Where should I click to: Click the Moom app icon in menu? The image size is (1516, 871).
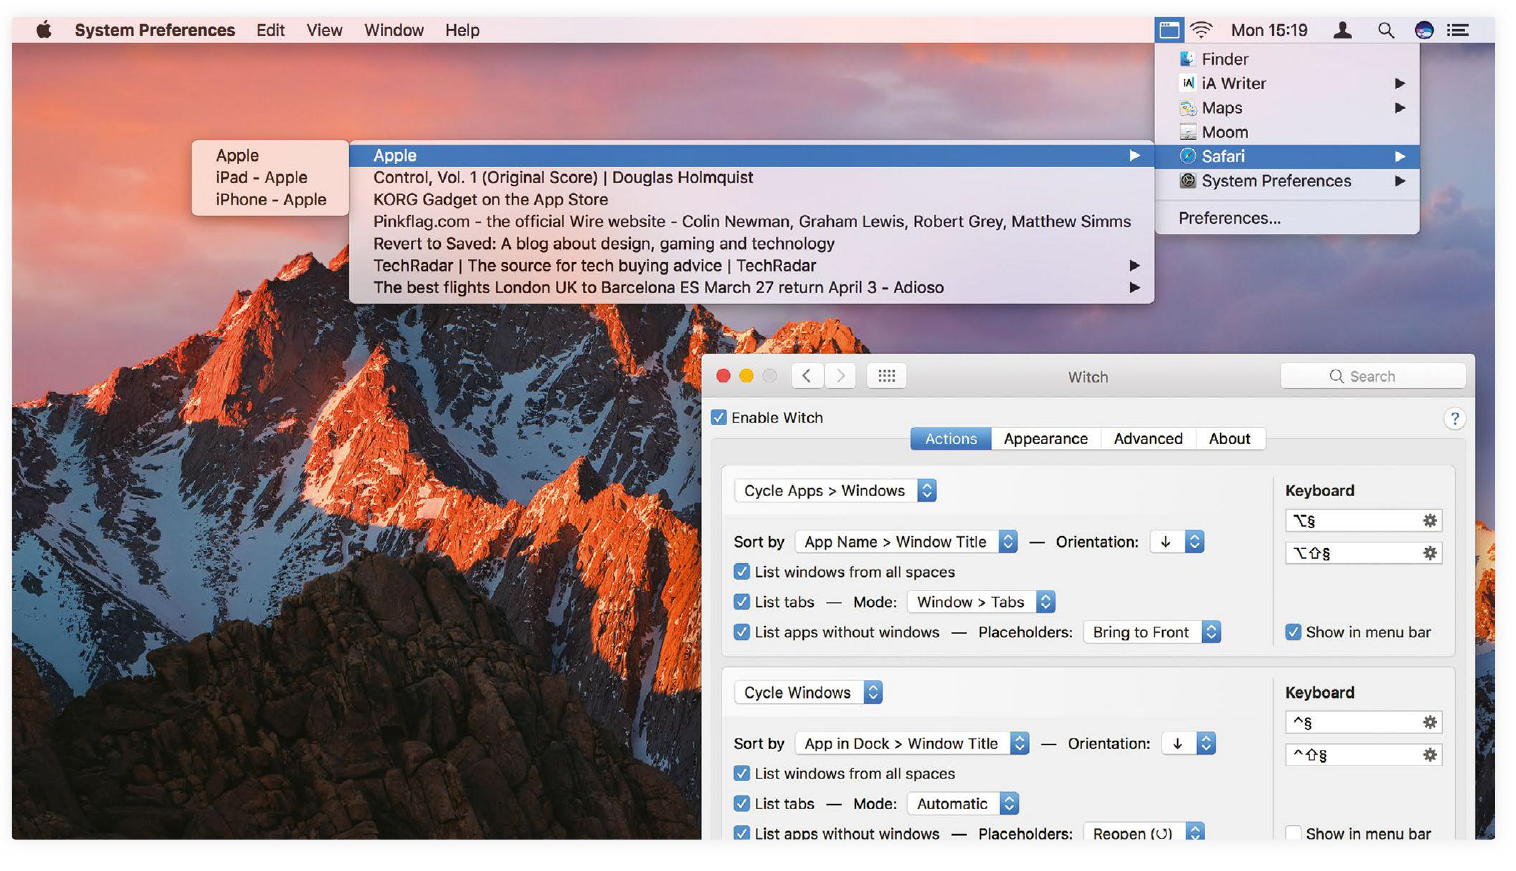tap(1187, 132)
